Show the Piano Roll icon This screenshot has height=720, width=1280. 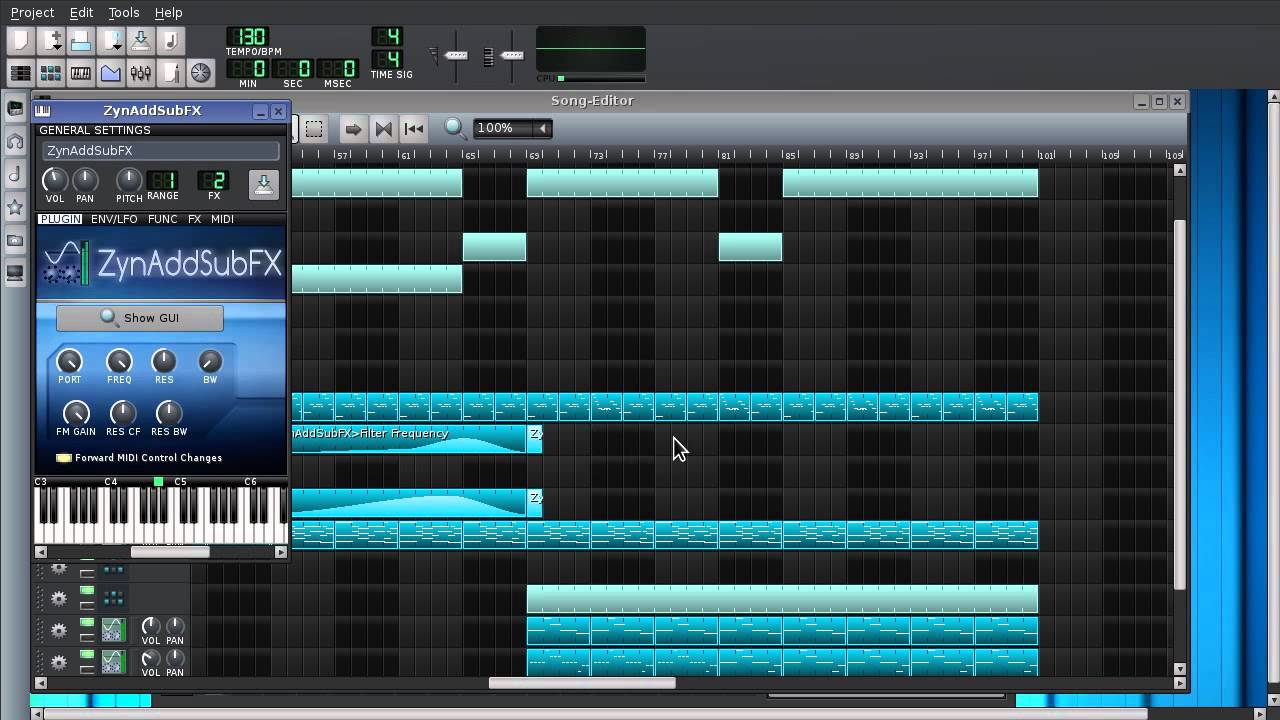81,73
